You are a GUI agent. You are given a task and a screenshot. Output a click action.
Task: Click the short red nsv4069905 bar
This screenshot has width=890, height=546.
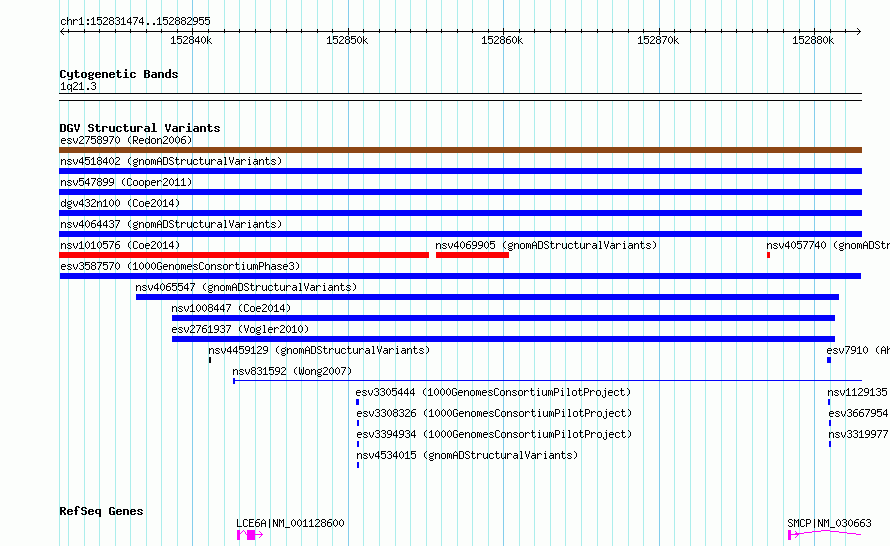pos(472,255)
